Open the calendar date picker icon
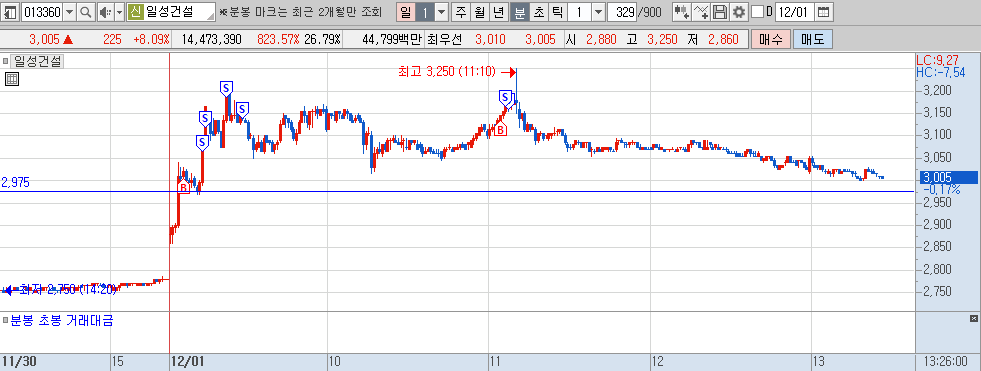Viewport: 981px width, 371px height. (824, 11)
